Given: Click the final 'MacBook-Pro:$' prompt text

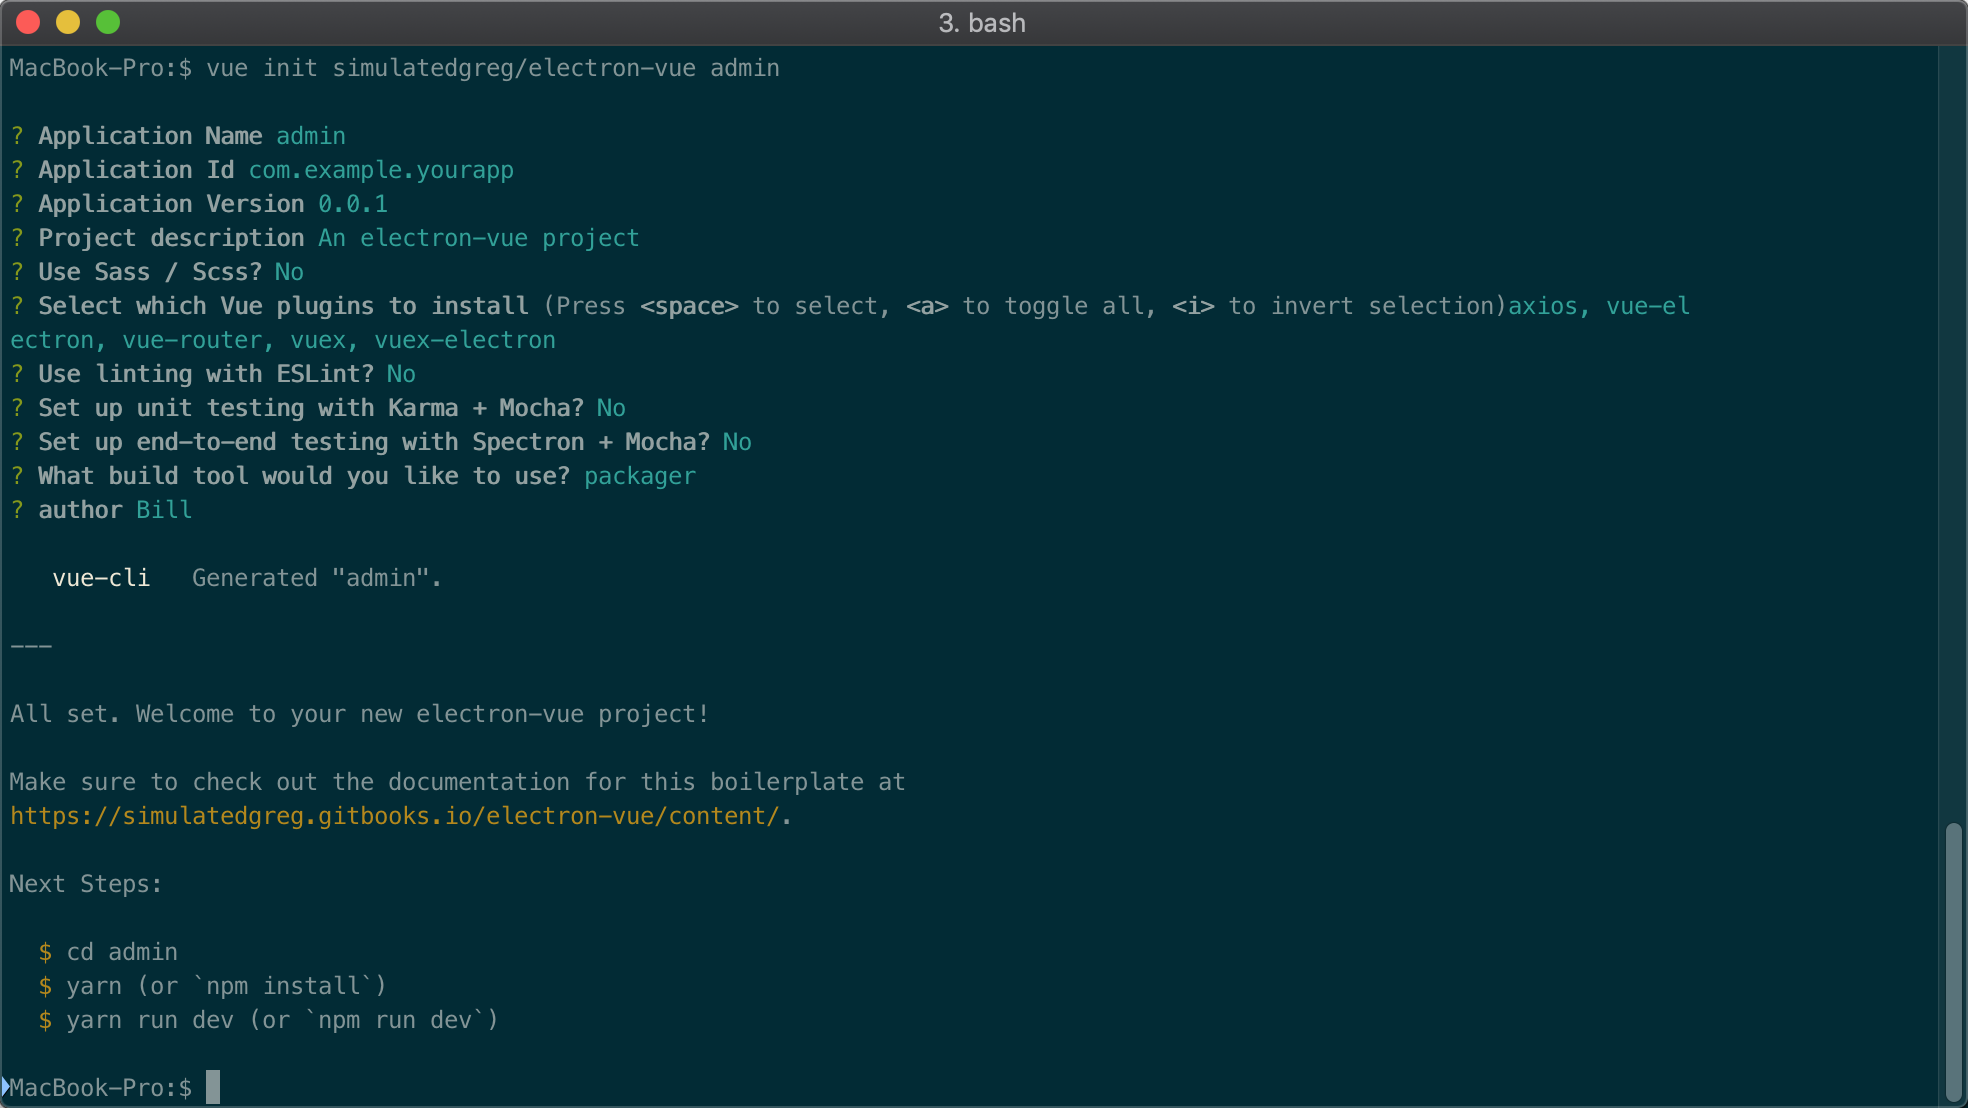Looking at the screenshot, I should (101, 1088).
